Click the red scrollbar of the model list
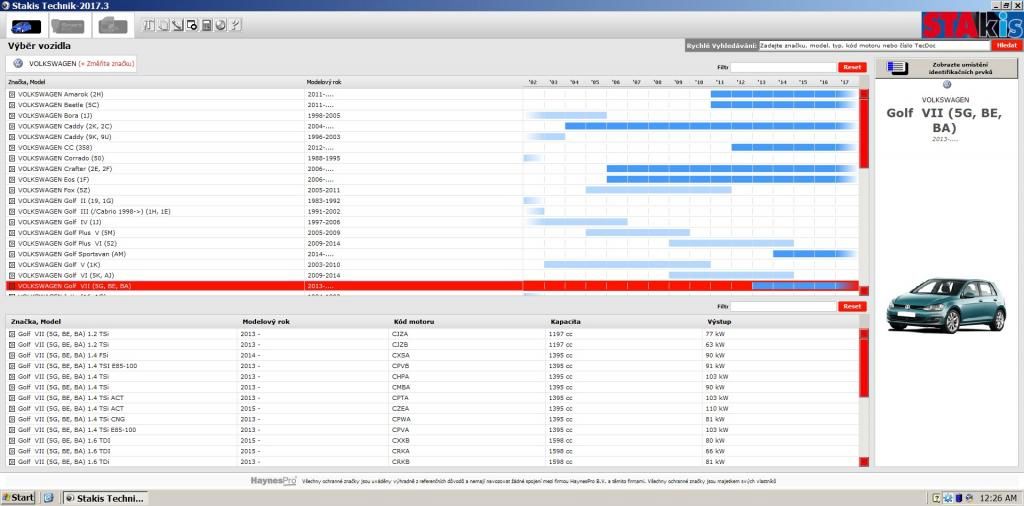Image resolution: width=1024 pixels, height=506 pixels. pos(865,190)
